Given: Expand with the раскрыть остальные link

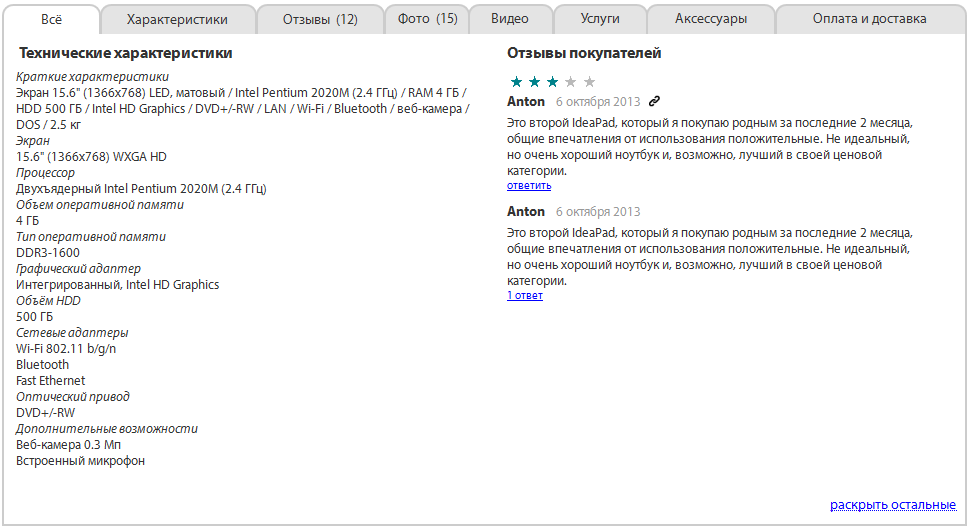Looking at the screenshot, I should coord(893,505).
